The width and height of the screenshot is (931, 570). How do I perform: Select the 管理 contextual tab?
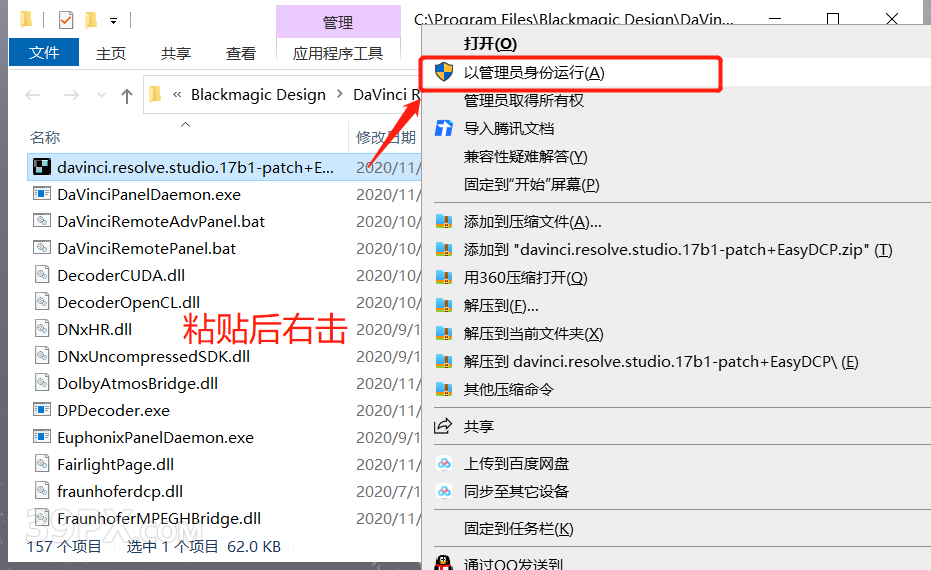338,23
